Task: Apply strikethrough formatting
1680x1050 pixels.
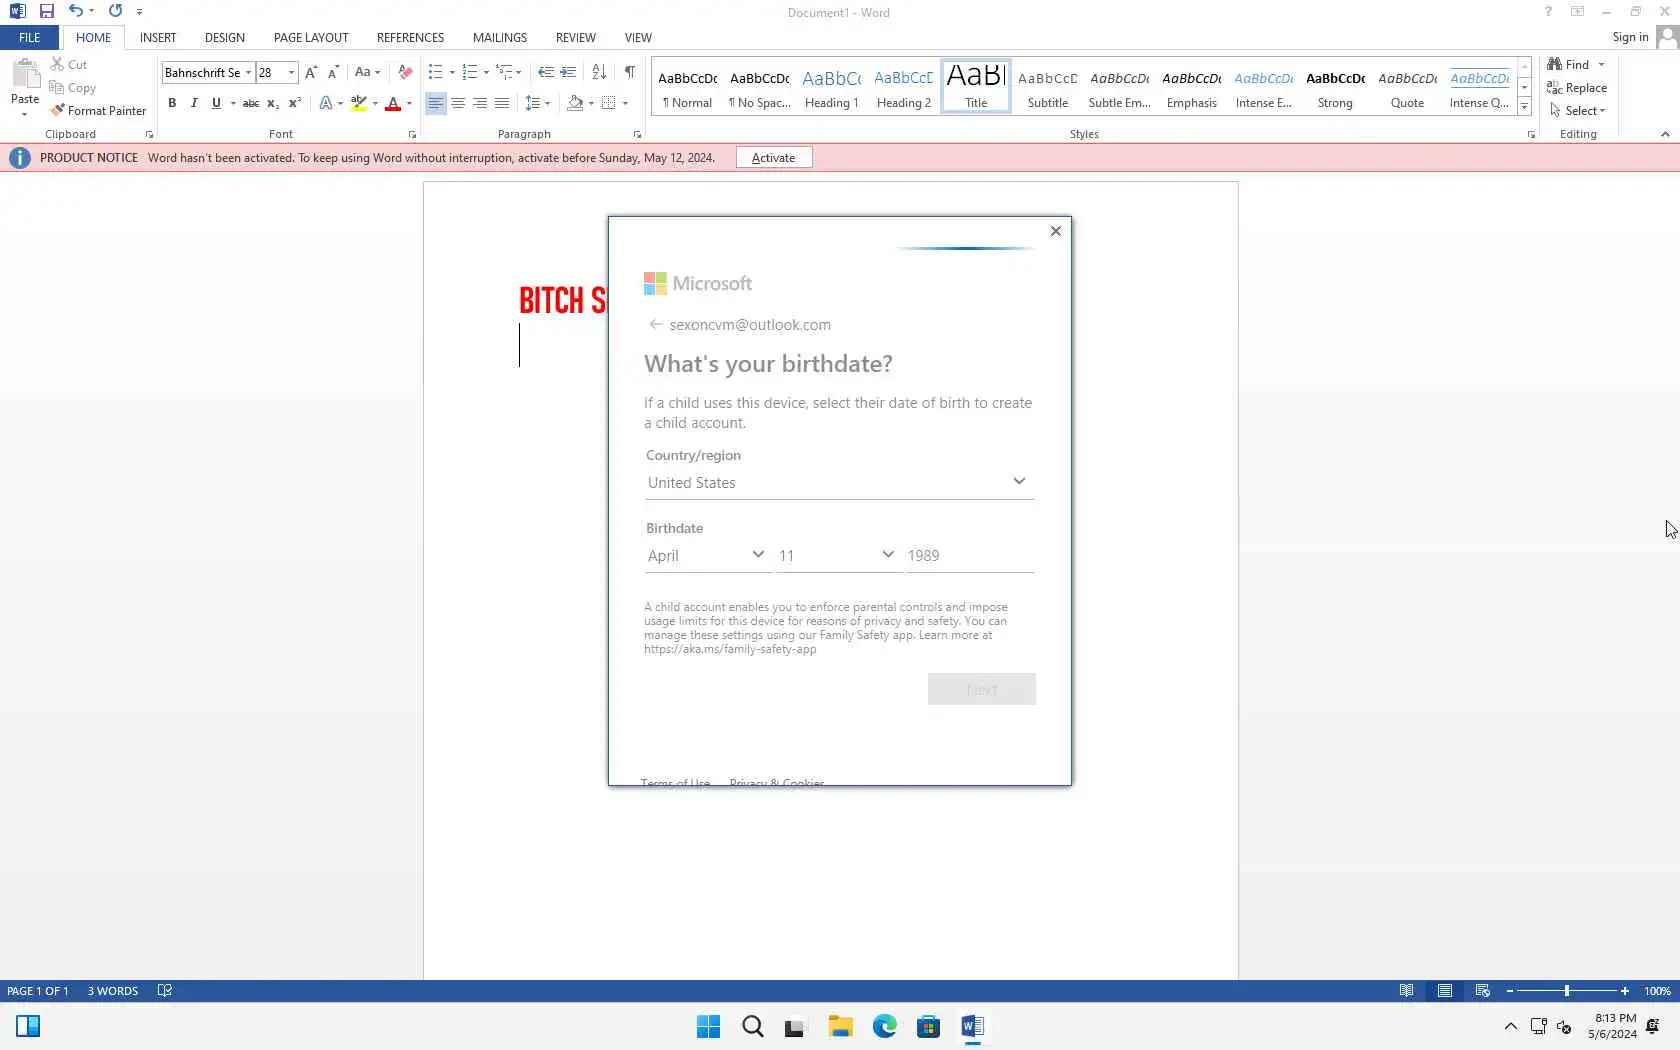Action: click(250, 103)
